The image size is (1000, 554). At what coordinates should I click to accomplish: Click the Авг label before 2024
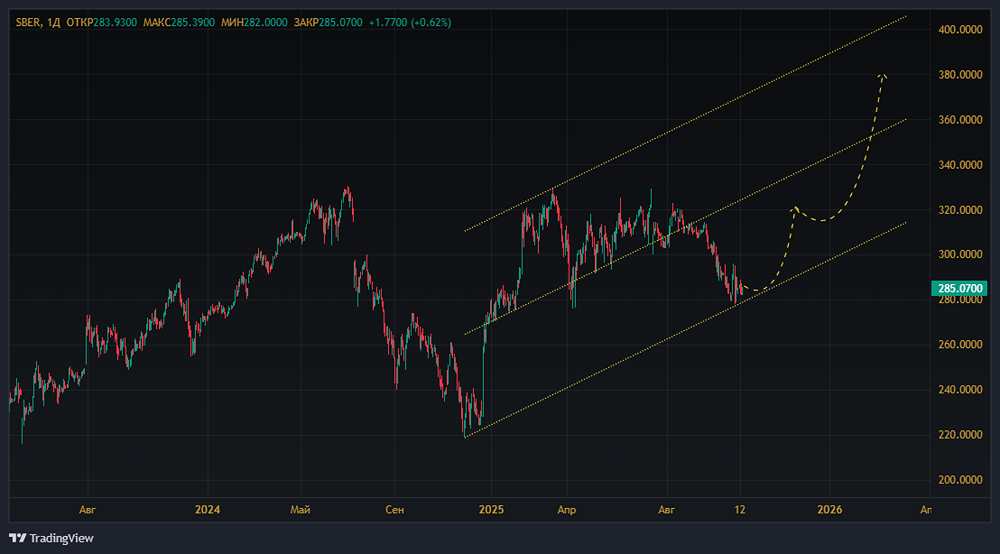tap(87, 509)
